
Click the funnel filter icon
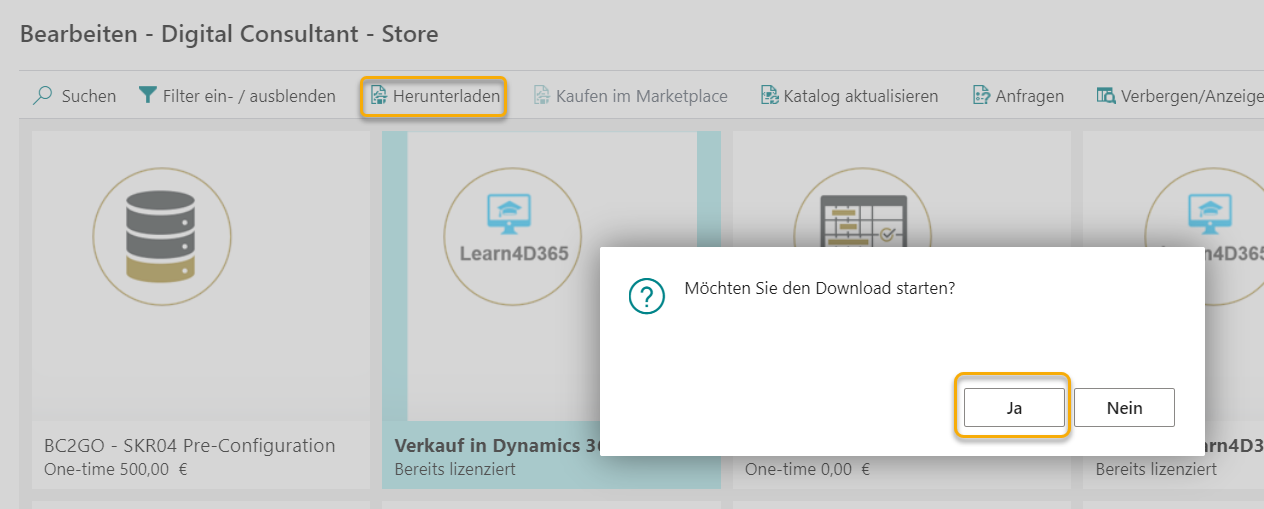(x=148, y=96)
